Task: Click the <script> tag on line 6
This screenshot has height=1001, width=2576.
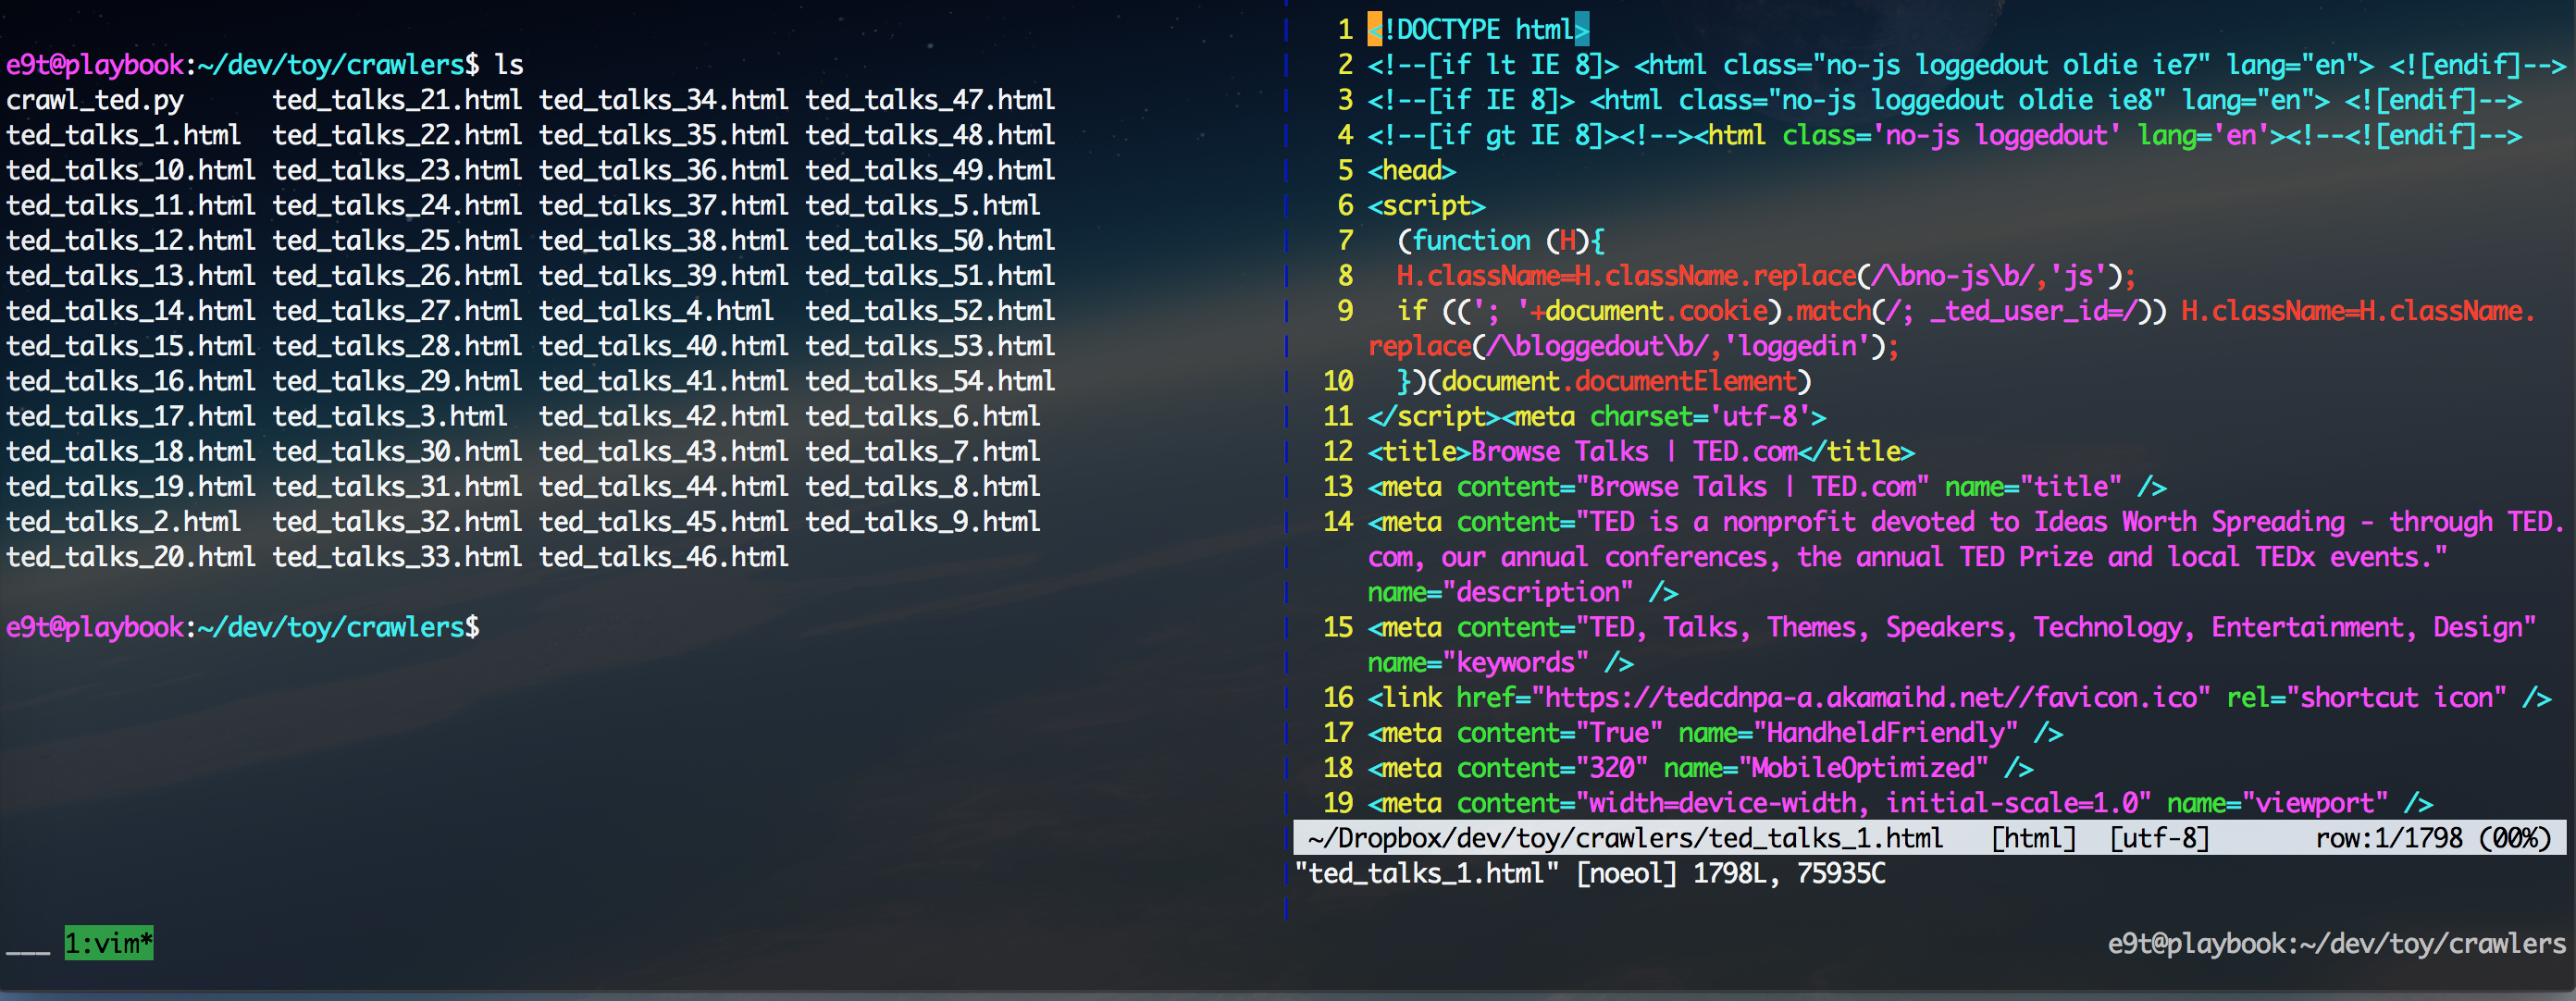Action: pyautogui.click(x=1427, y=205)
